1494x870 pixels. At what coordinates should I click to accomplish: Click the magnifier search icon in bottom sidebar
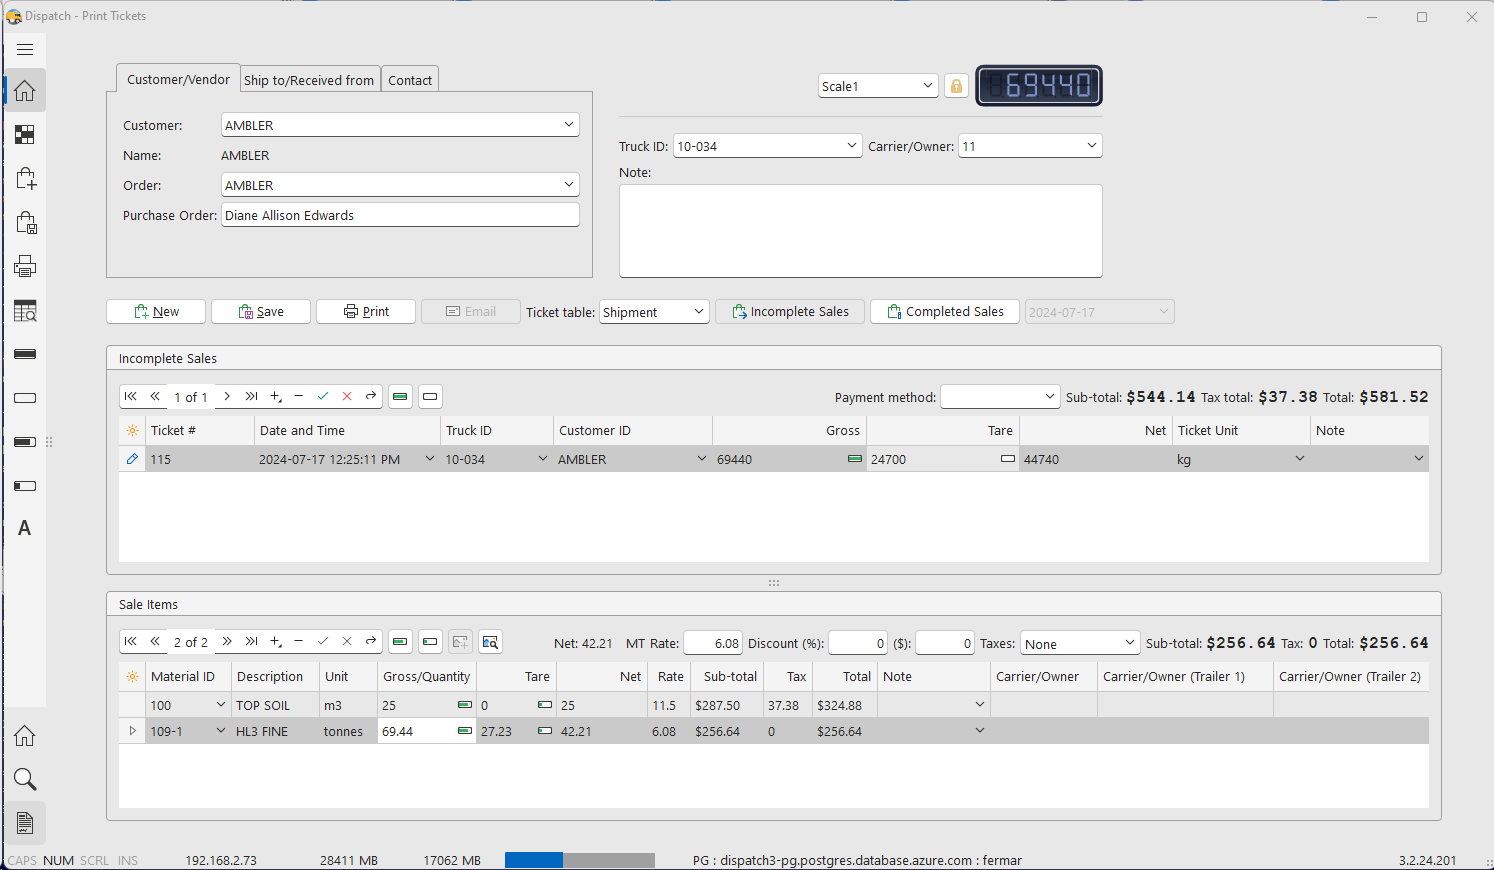click(25, 779)
